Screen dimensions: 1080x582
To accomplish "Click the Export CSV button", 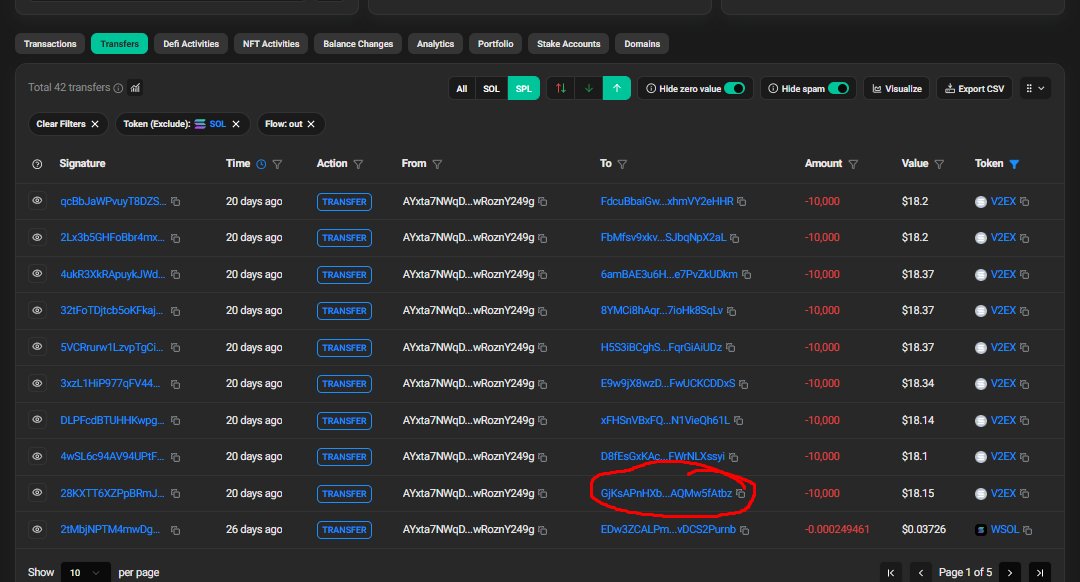I will [x=974, y=88].
